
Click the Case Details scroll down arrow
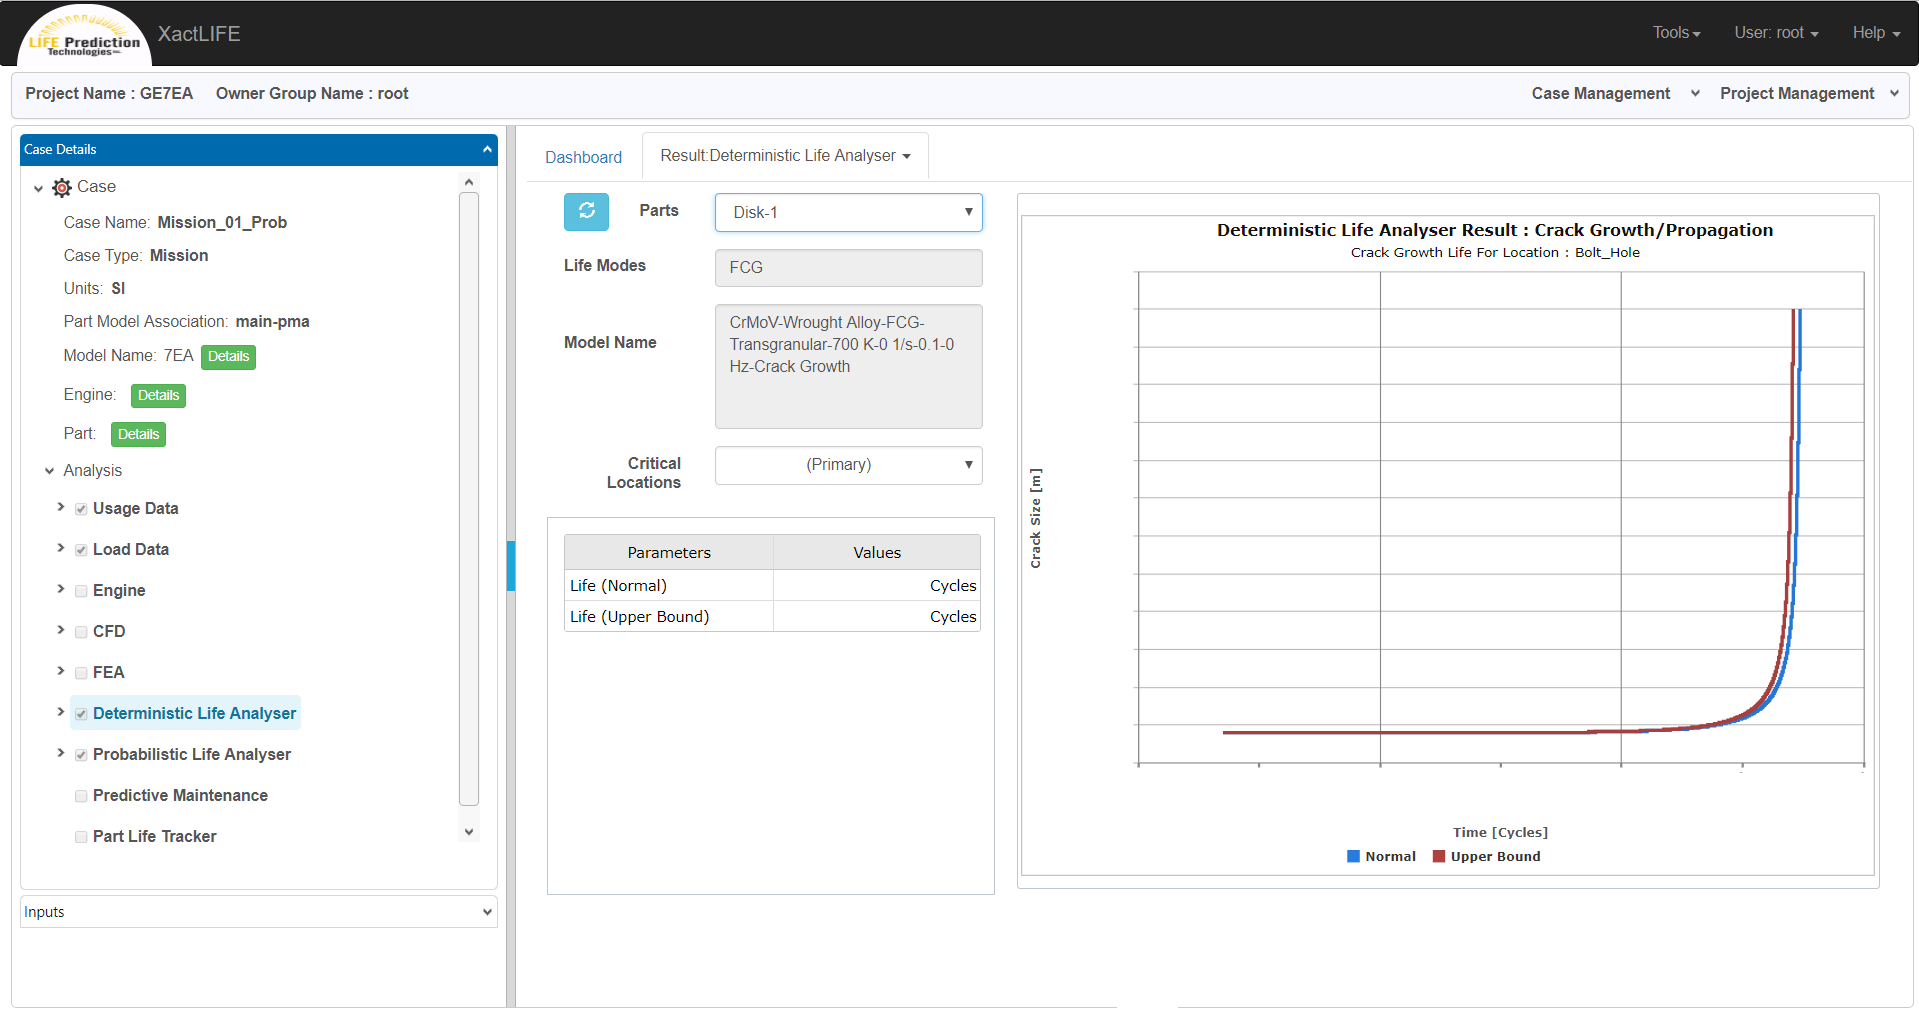tap(469, 831)
